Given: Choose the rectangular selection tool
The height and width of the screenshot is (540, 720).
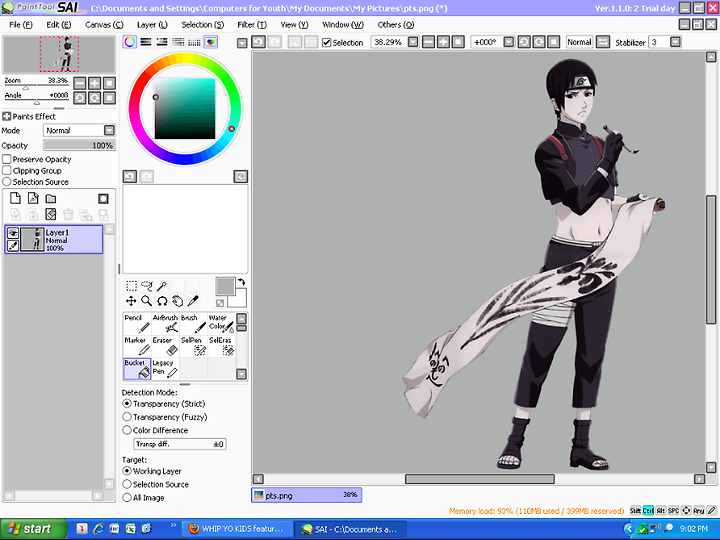Looking at the screenshot, I should 131,286.
